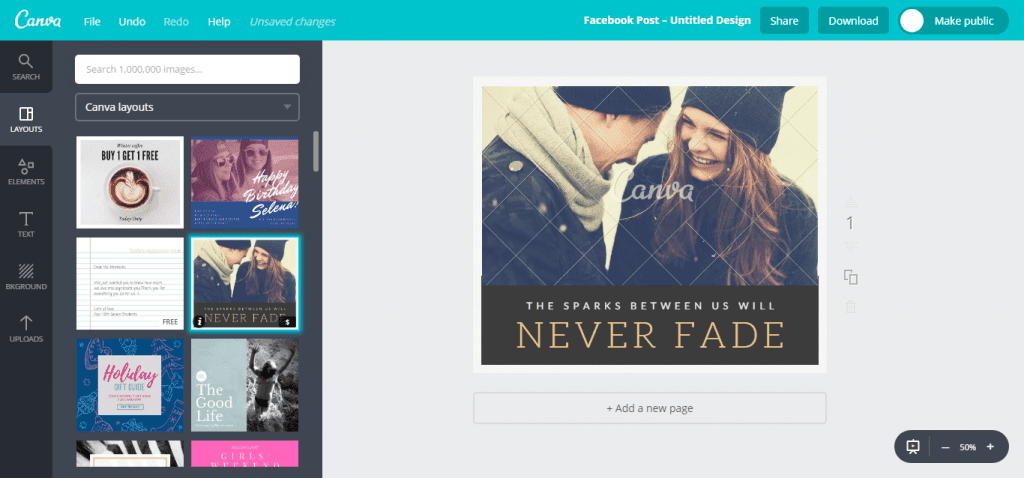Expand the Canva layouts dropdown
This screenshot has height=478, width=1024.
187,107
